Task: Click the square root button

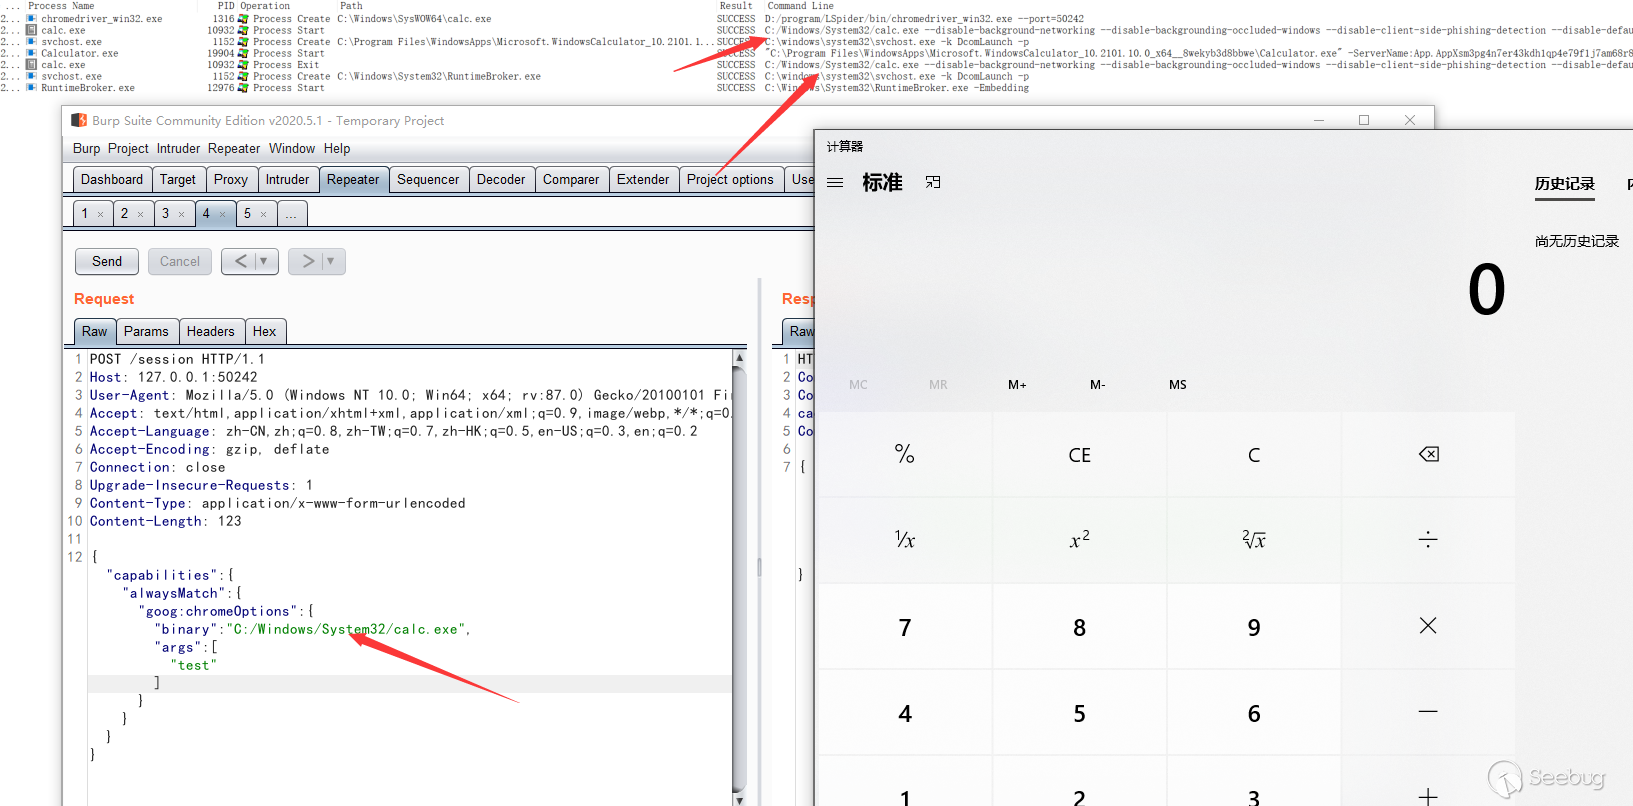Action: [x=1254, y=540]
